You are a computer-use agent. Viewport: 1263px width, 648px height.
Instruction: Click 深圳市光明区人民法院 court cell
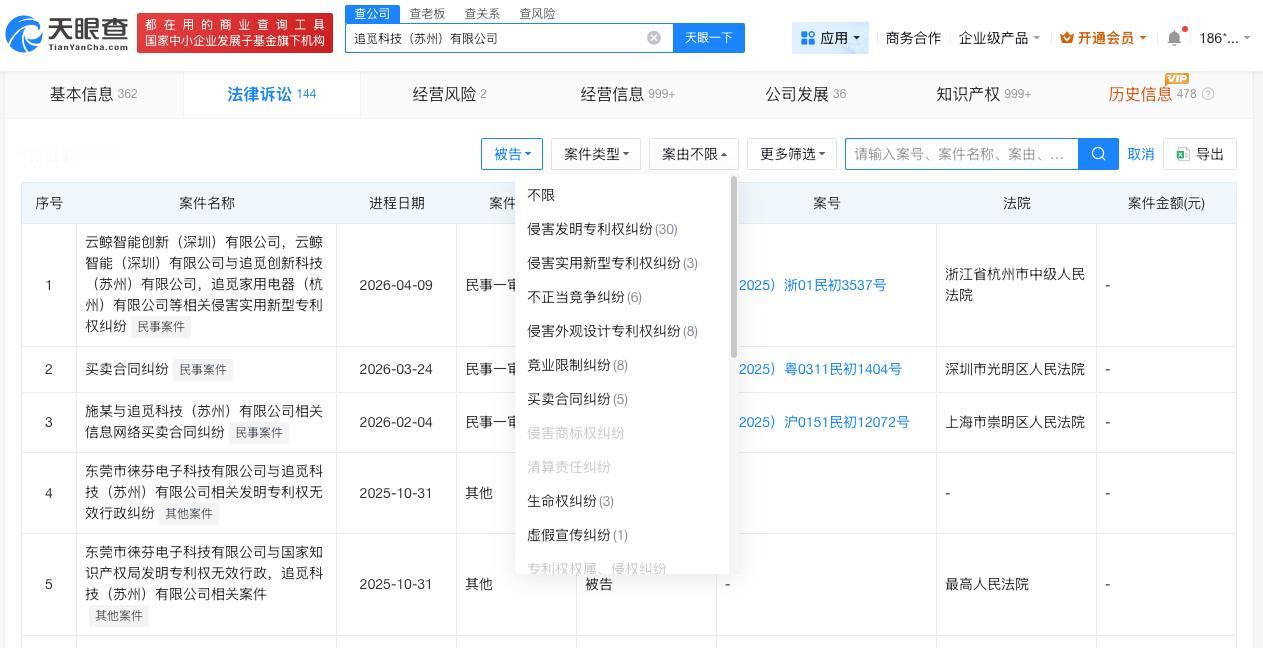[1015, 369]
